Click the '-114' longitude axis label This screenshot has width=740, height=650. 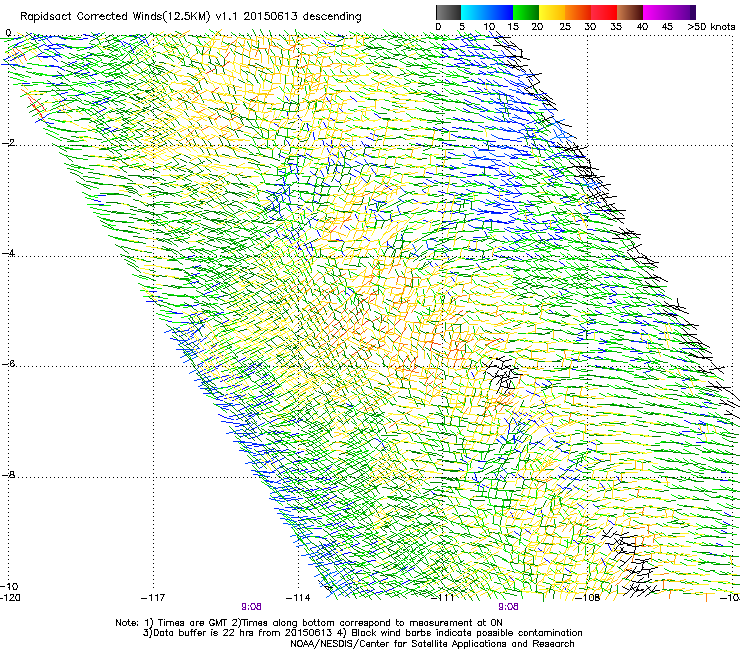[x=298, y=598]
